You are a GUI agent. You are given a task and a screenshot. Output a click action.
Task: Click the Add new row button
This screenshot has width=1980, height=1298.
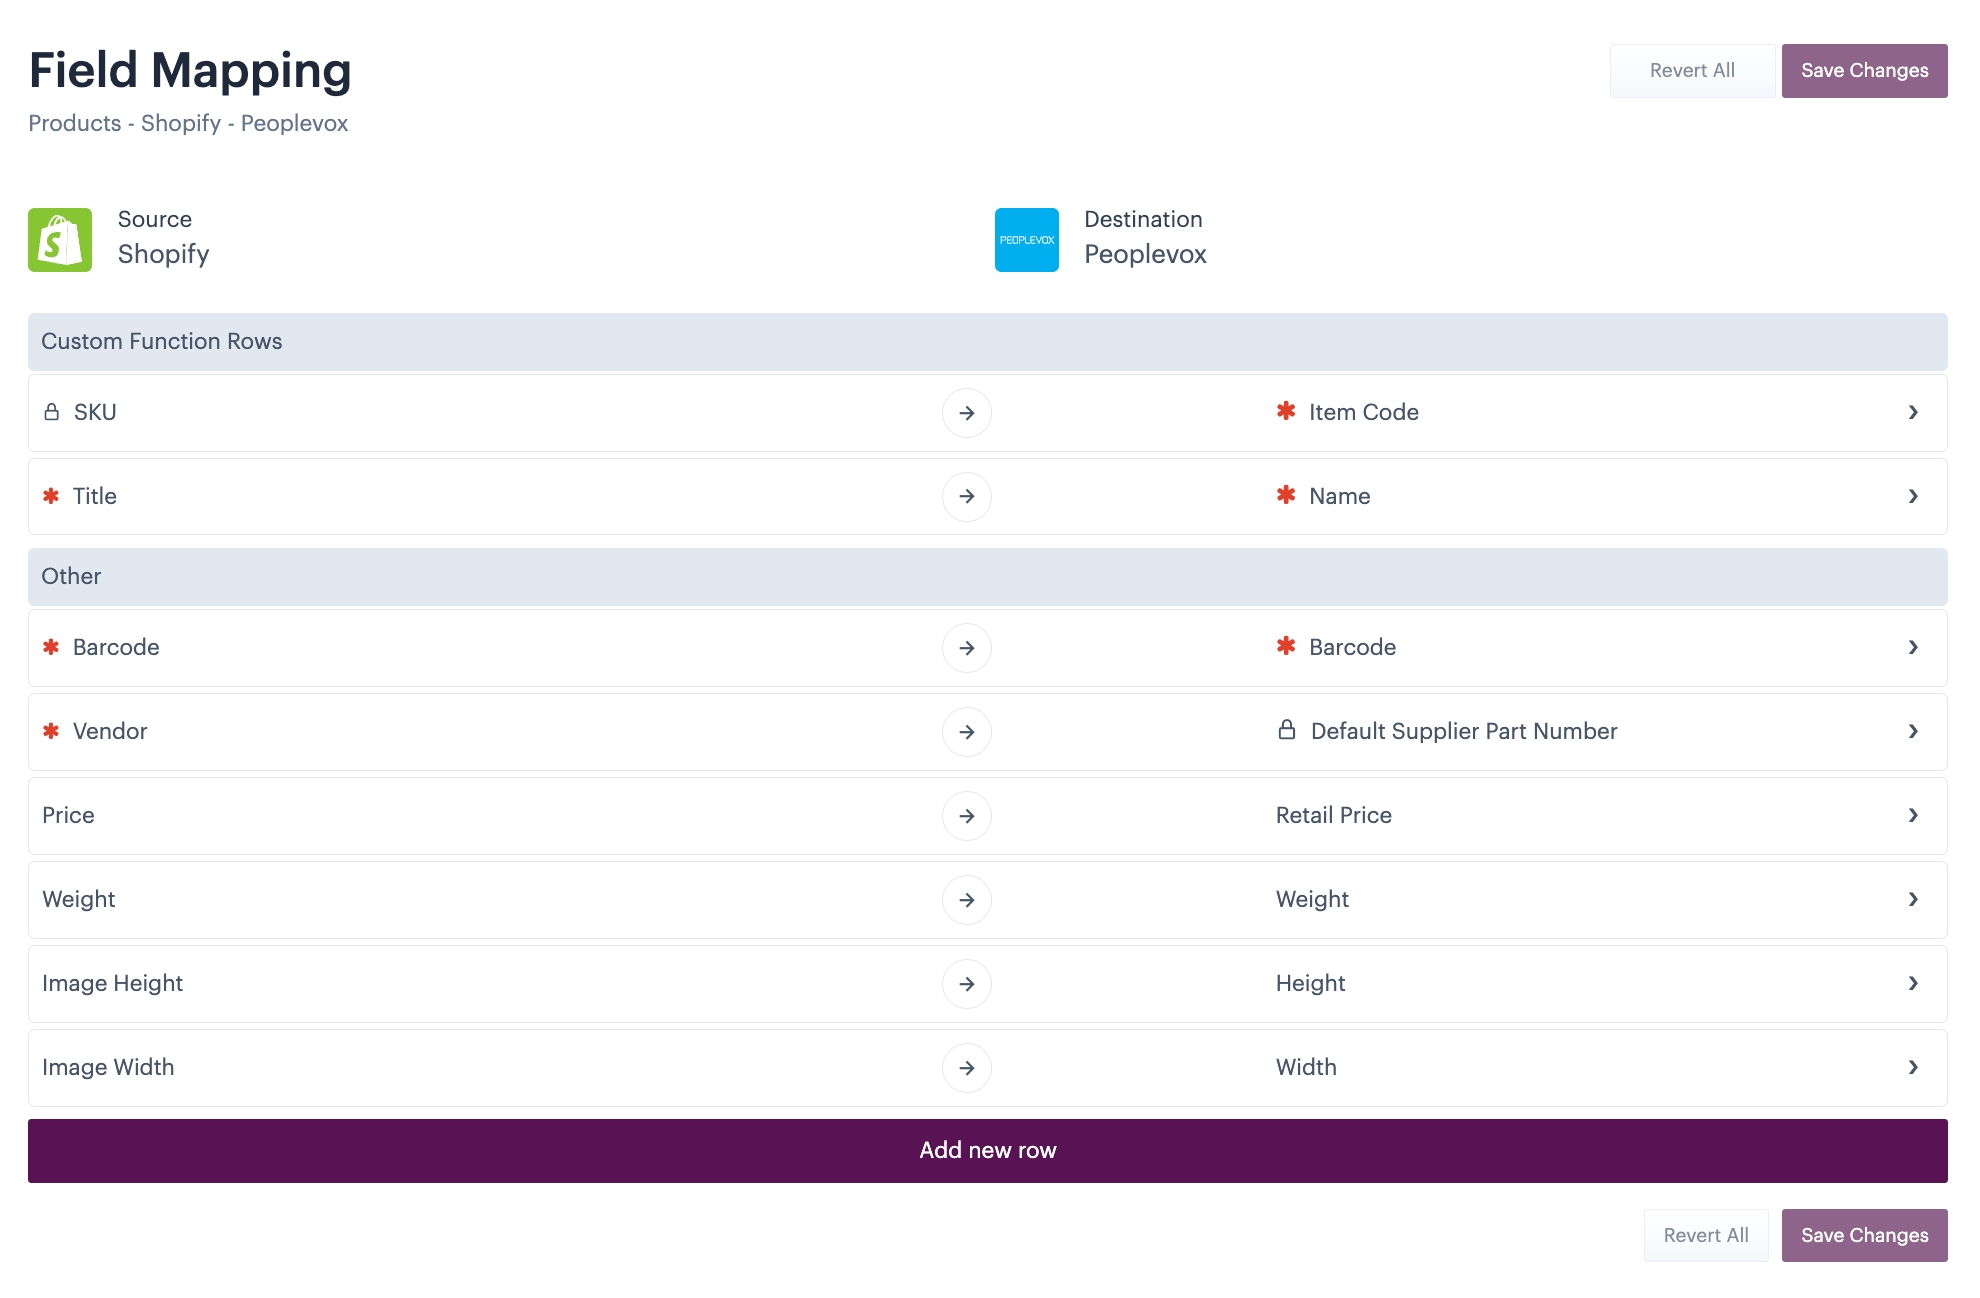pyautogui.click(x=987, y=1150)
